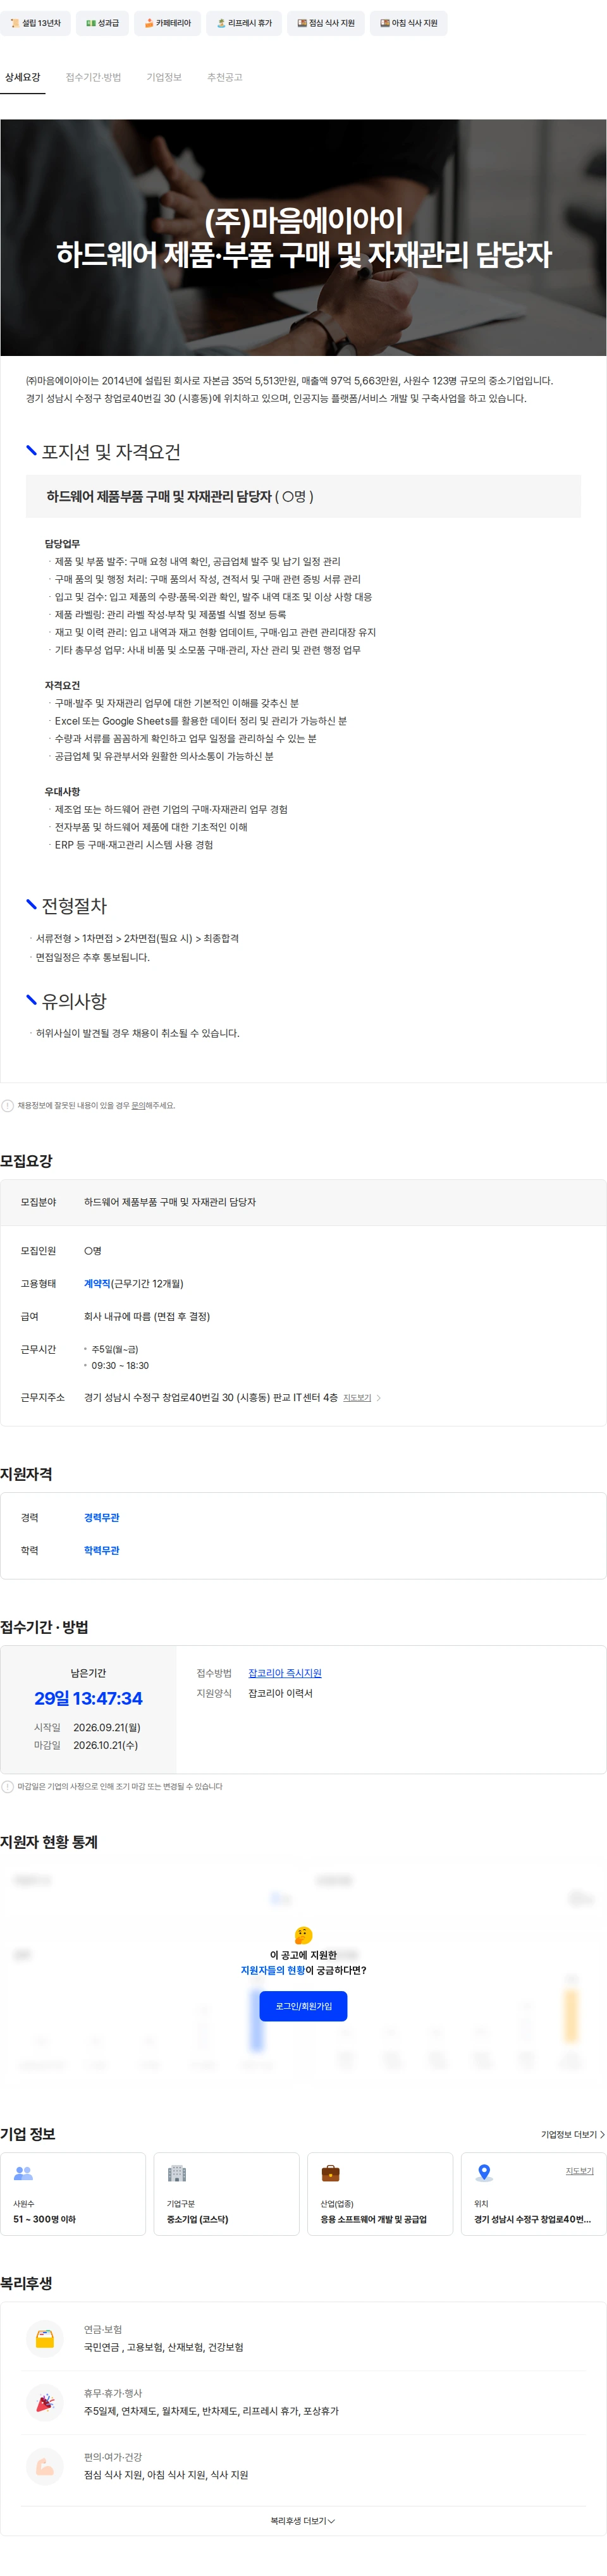The height and width of the screenshot is (2576, 607).
Task: Click the 편의·여가·건강 benefit icon
Action: tap(45, 2466)
